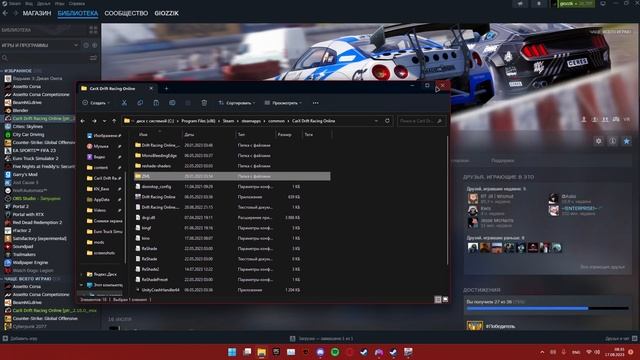Go forward in File Explorer navigation

(94, 121)
